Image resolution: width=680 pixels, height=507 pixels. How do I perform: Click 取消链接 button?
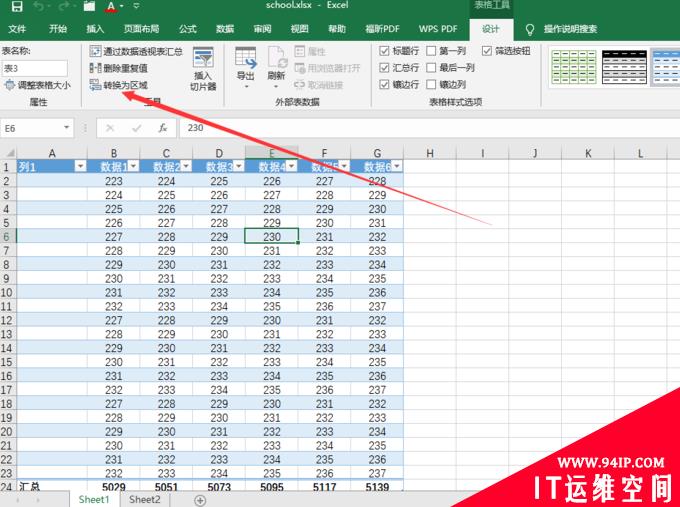click(318, 85)
